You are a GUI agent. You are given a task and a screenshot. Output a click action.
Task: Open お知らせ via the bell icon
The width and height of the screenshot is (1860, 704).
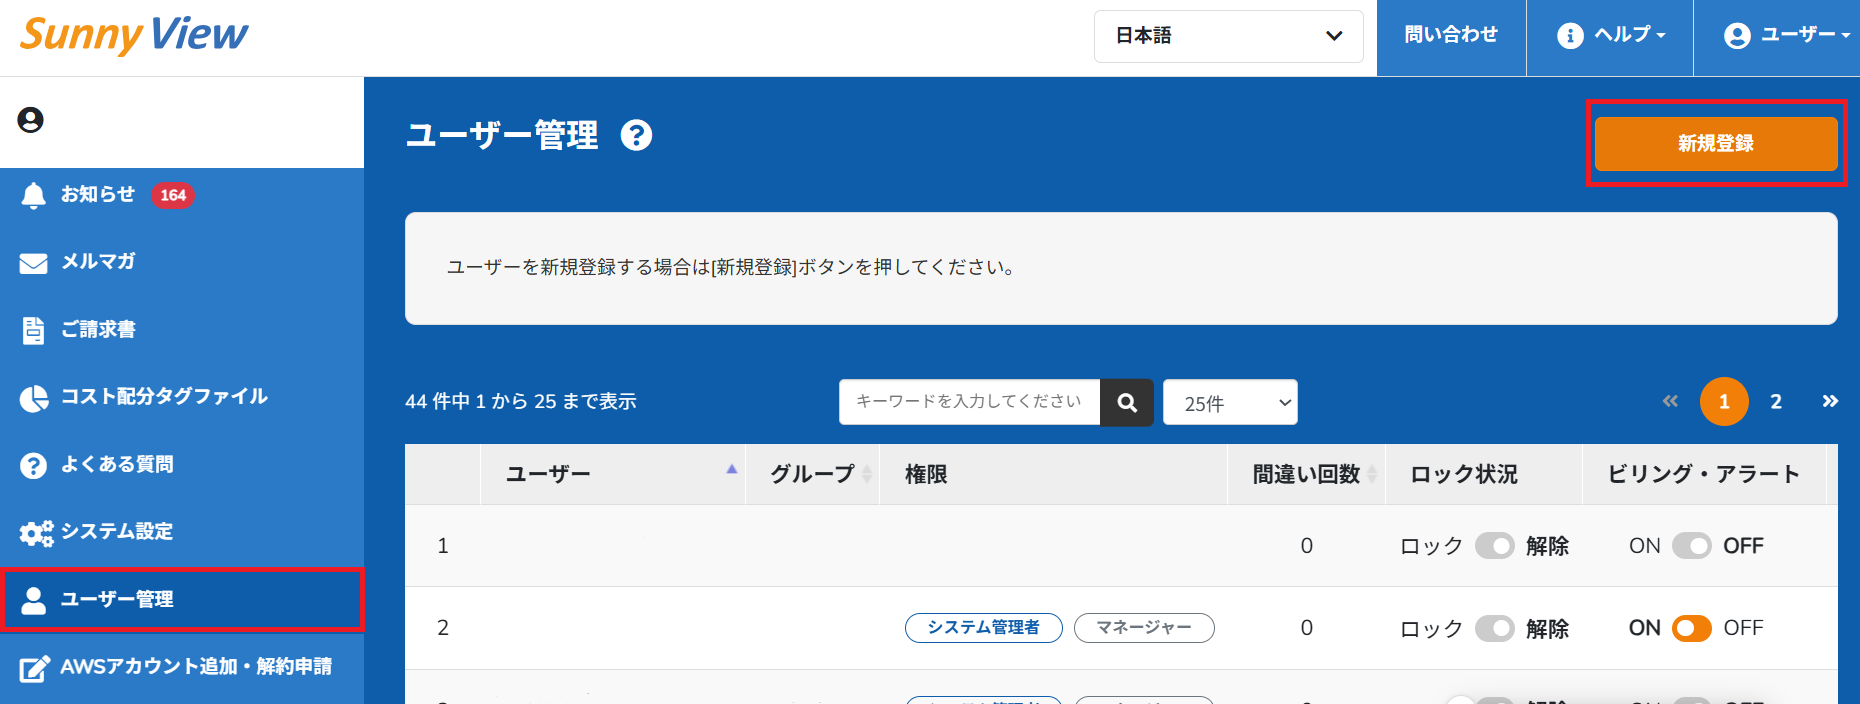click(x=34, y=195)
